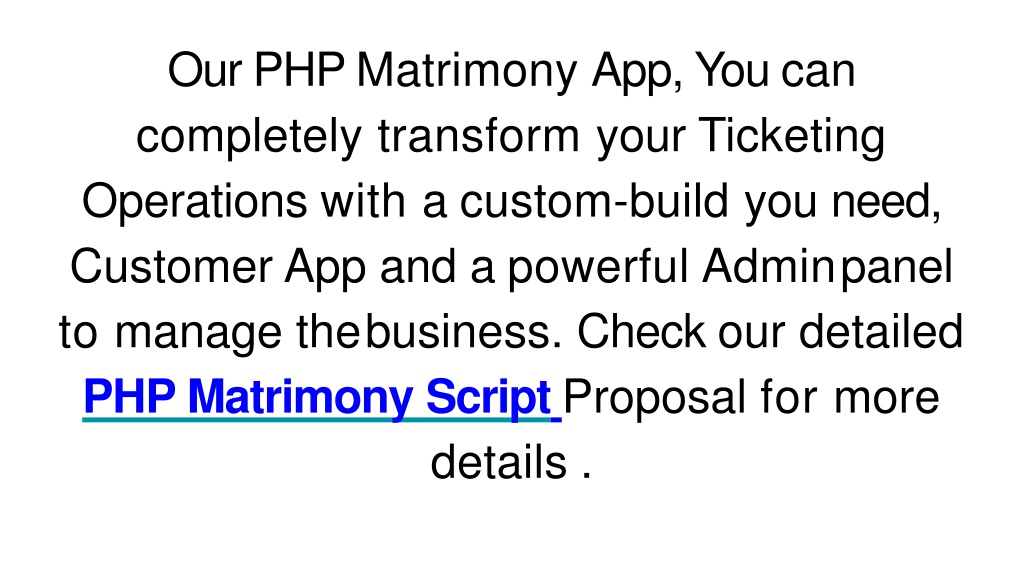The height and width of the screenshot is (576, 1024).
Task: Click the word "Proposal" after the link
Action: click(x=654, y=398)
